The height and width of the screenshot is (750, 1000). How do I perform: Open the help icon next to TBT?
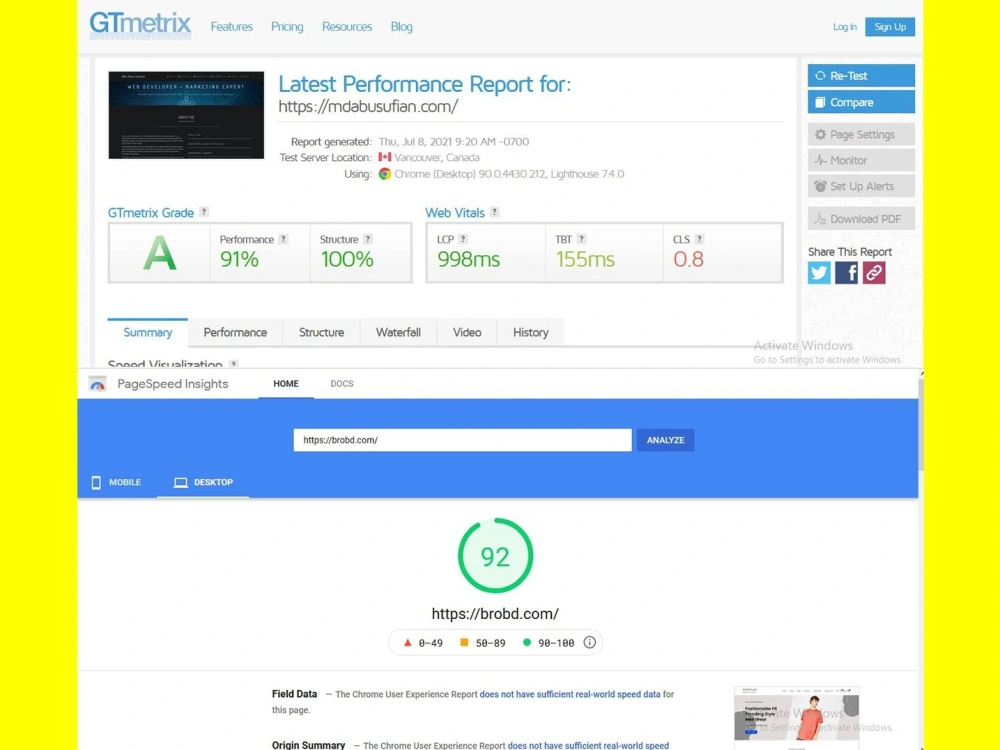(581, 239)
